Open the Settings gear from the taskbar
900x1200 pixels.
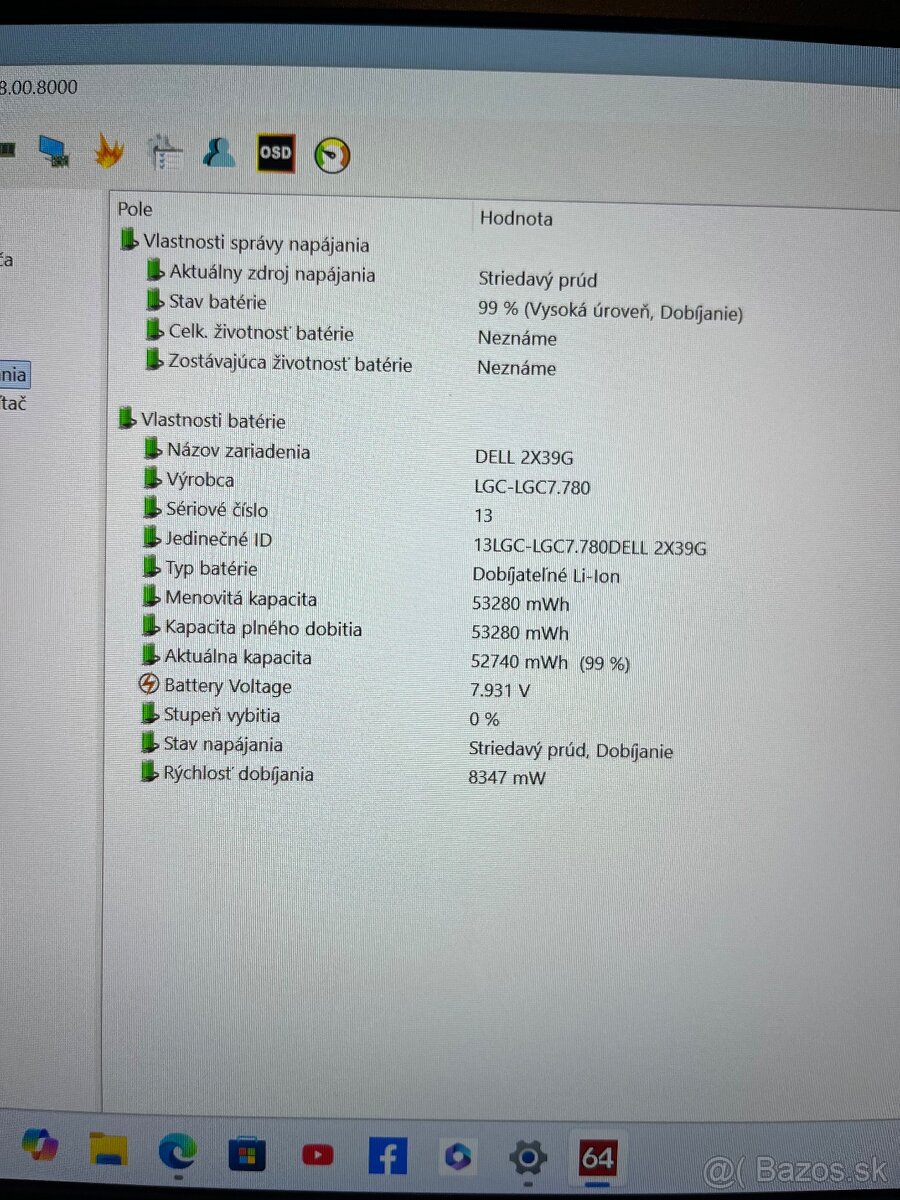528,1156
